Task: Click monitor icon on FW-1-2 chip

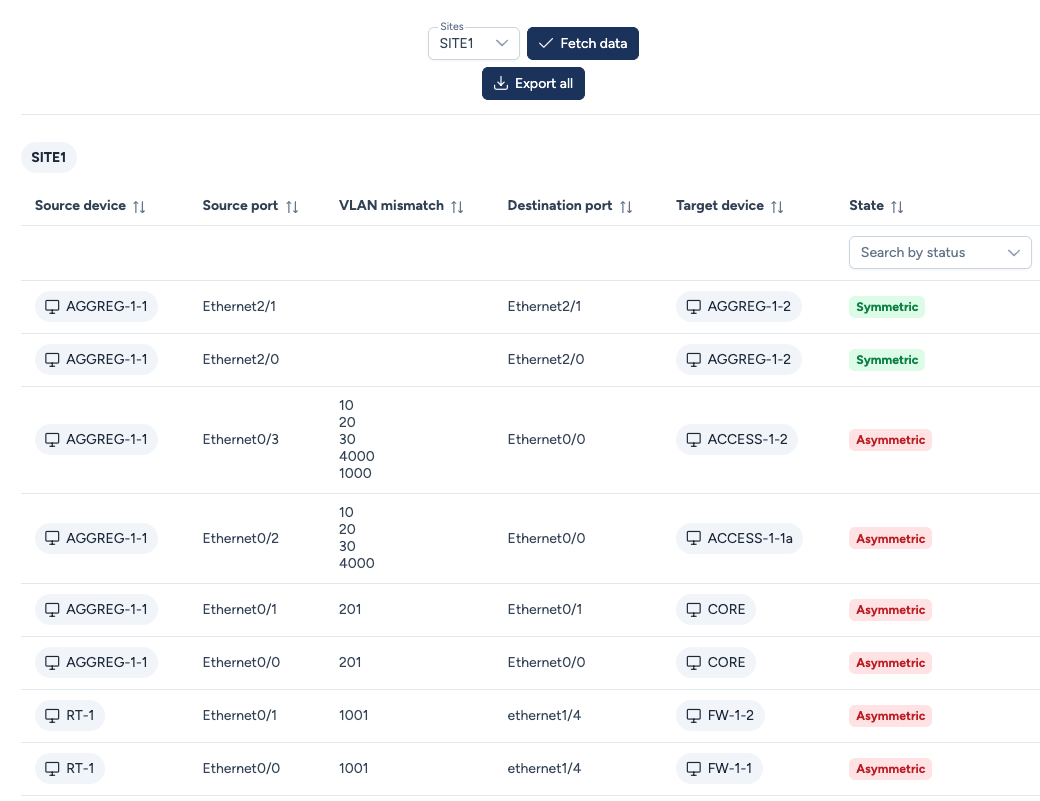Action: coord(693,716)
